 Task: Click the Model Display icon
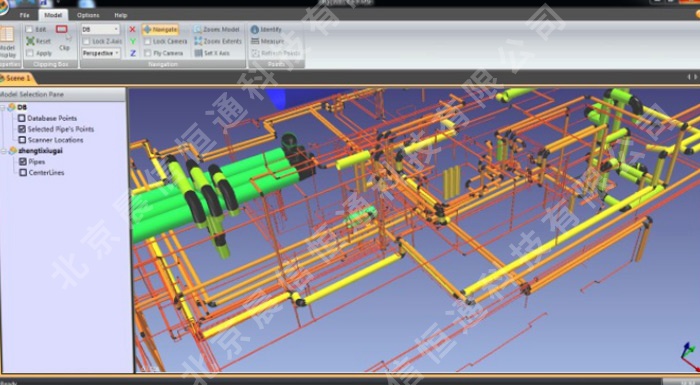click(x=7, y=35)
